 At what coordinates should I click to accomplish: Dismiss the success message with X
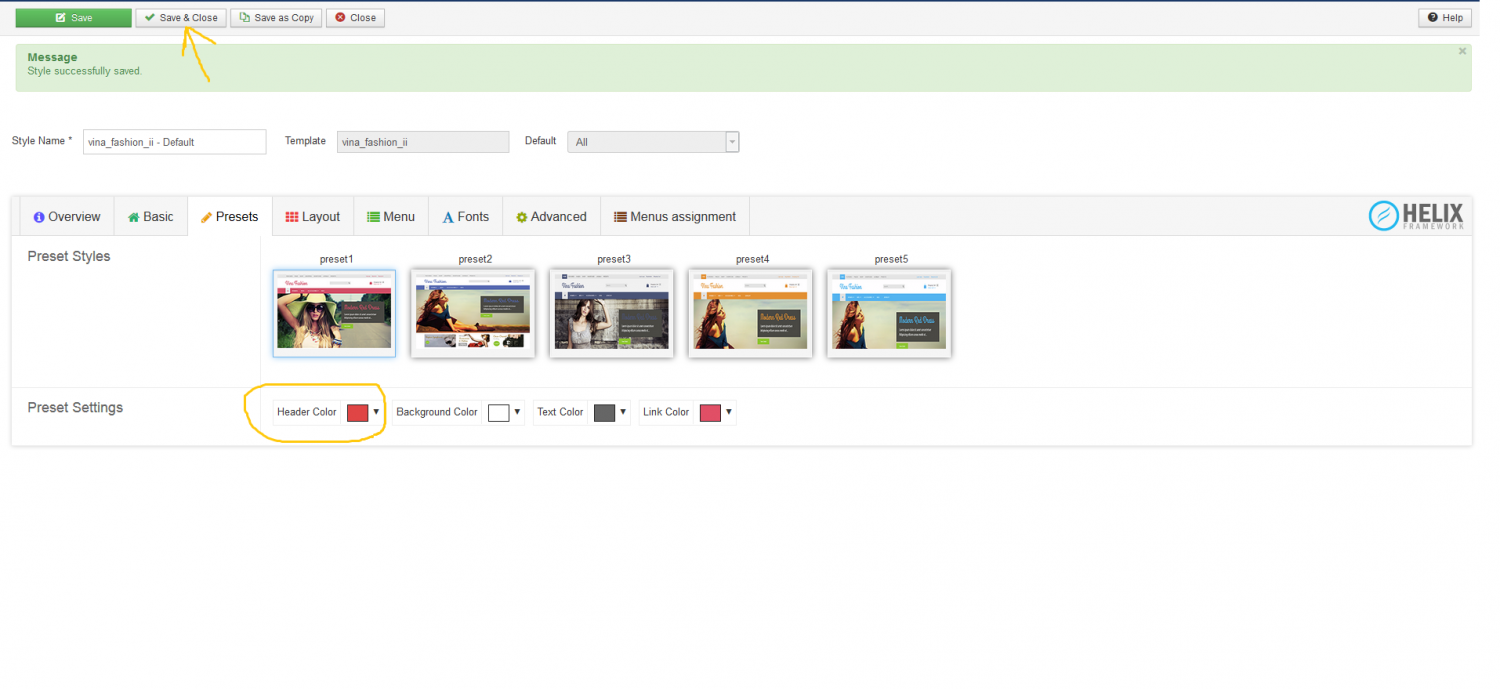point(1462,51)
